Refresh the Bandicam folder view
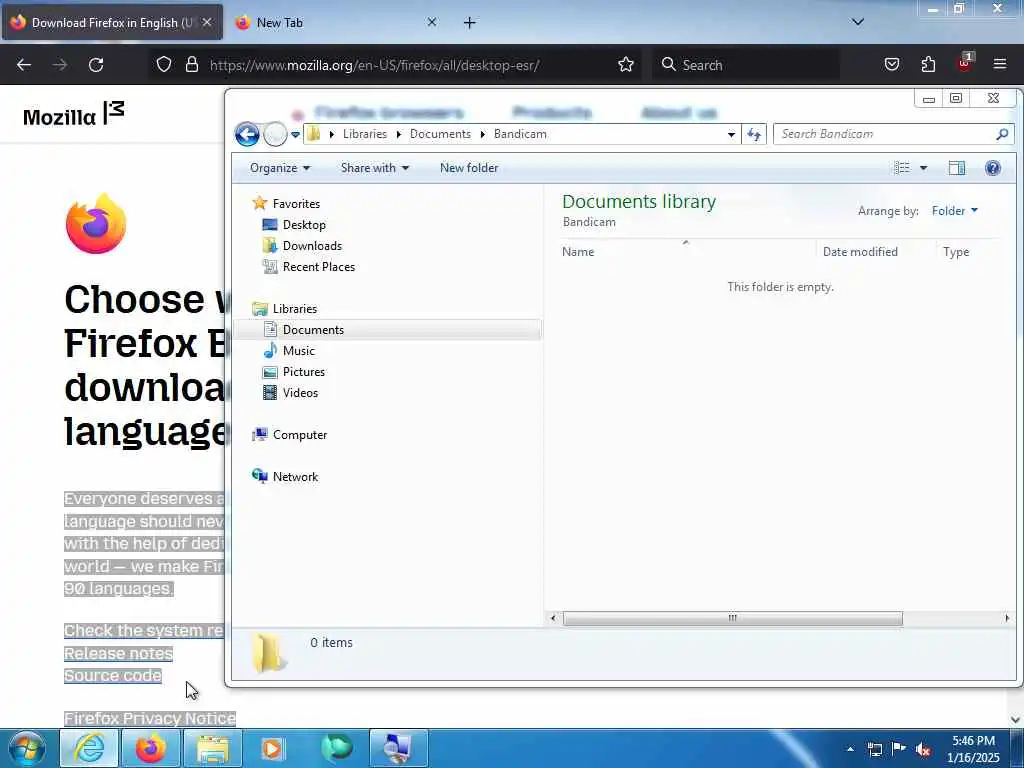1024x768 pixels. pyautogui.click(x=754, y=135)
